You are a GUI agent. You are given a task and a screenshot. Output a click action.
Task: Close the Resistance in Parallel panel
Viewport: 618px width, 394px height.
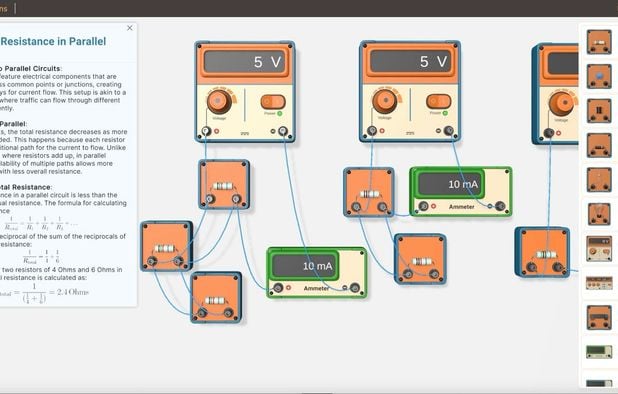pyautogui.click(x=130, y=28)
